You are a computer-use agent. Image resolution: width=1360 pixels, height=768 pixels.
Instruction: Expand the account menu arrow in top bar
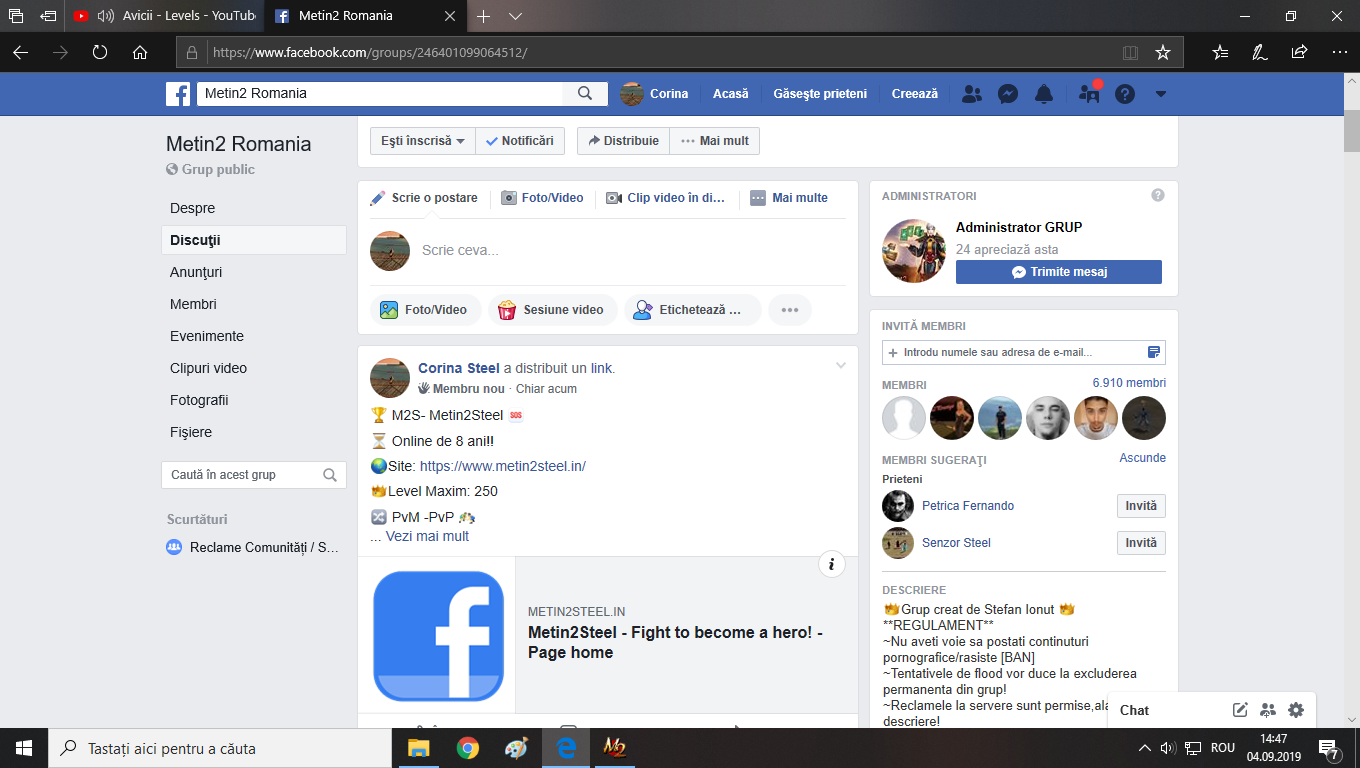point(1160,94)
